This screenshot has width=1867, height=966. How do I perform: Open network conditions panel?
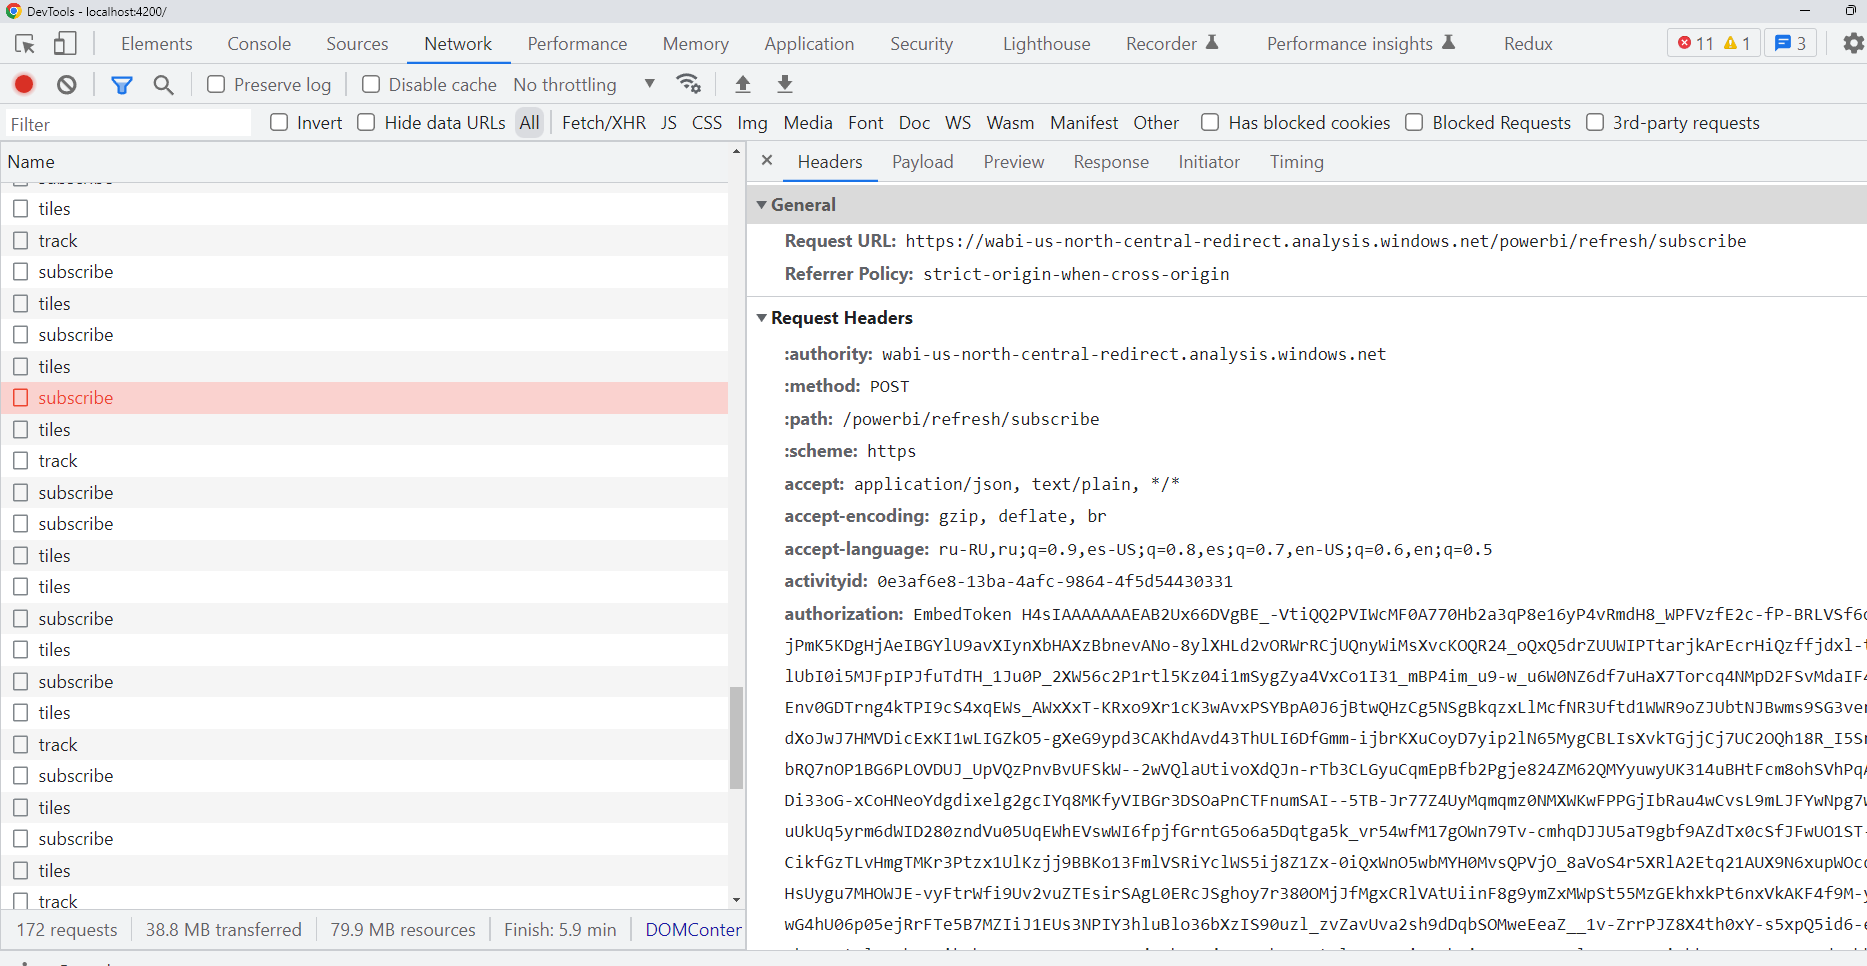coord(688,84)
